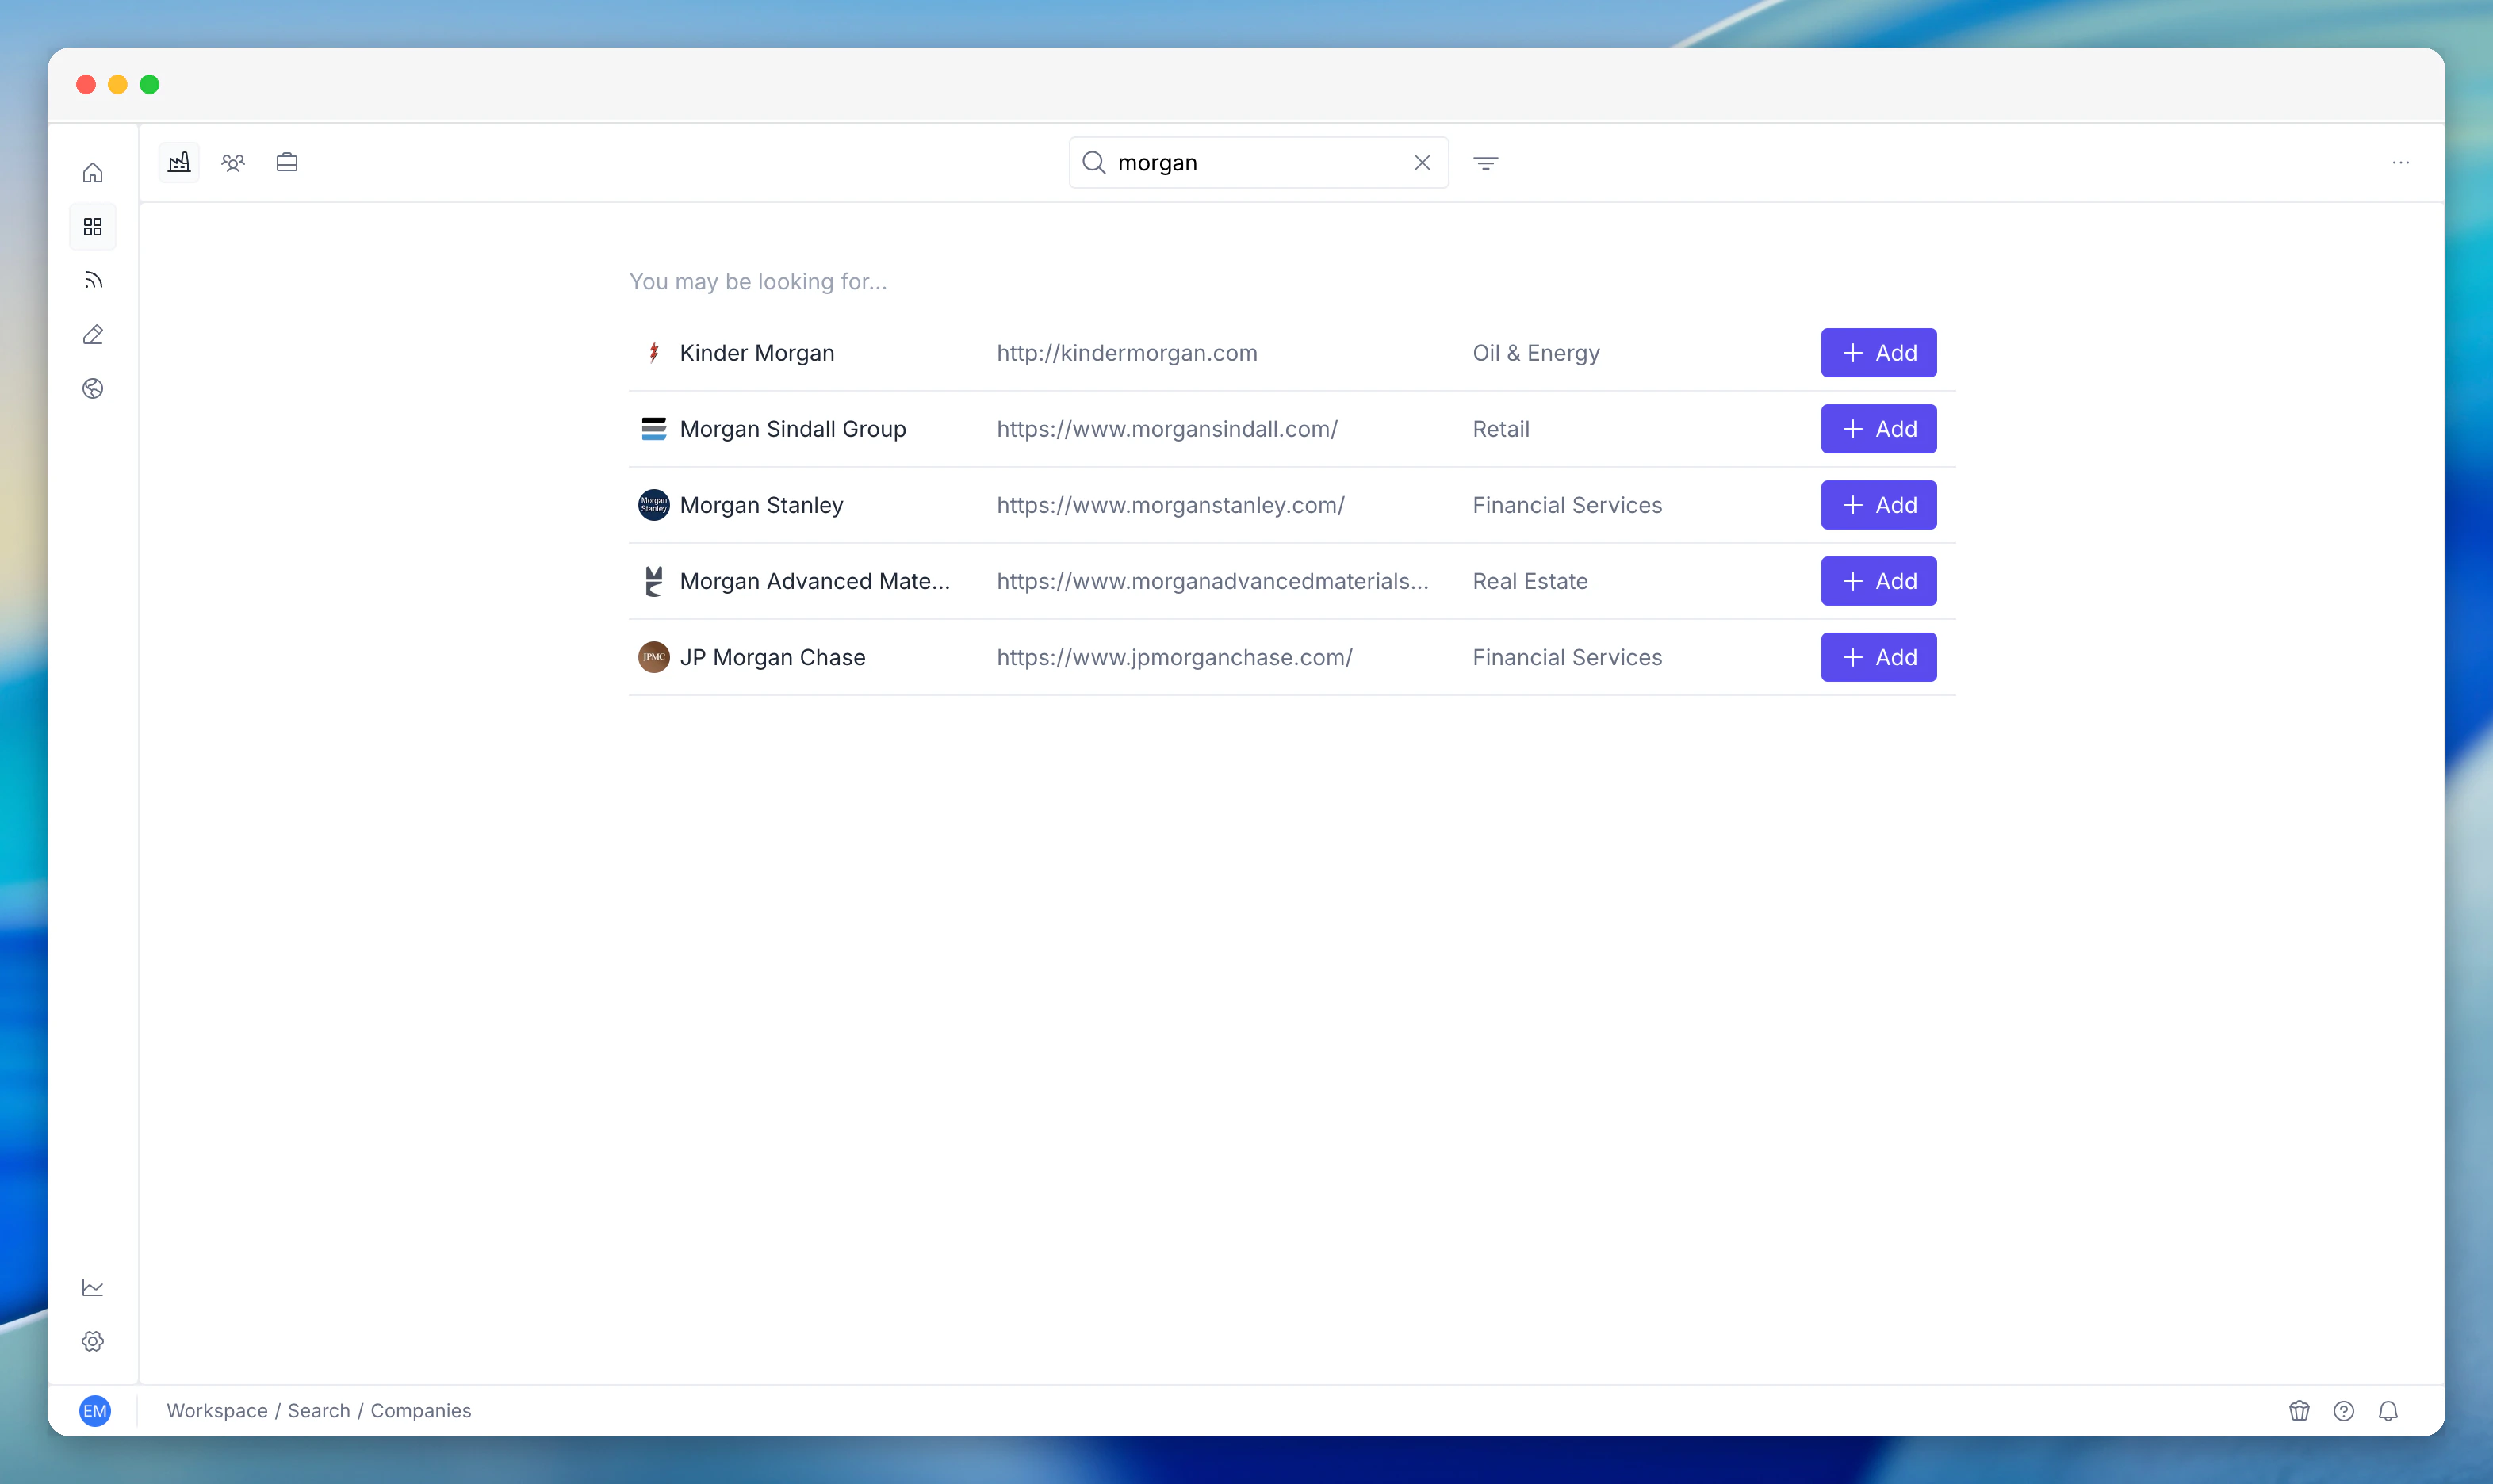2493x1484 pixels.
Task: Click the EM user avatar
Action: [95, 1410]
